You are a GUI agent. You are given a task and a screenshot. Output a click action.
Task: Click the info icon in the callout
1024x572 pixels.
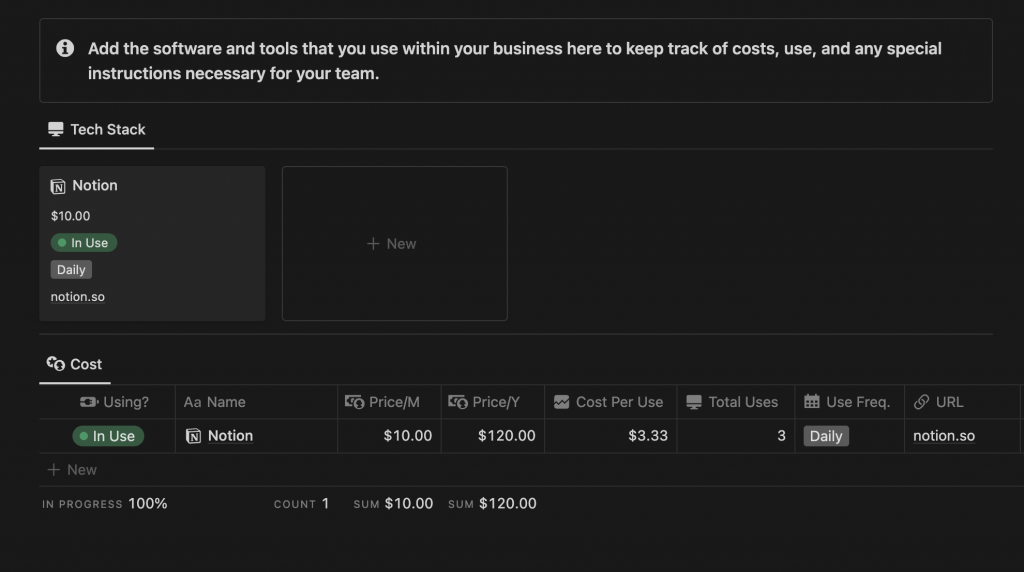[x=65, y=48]
